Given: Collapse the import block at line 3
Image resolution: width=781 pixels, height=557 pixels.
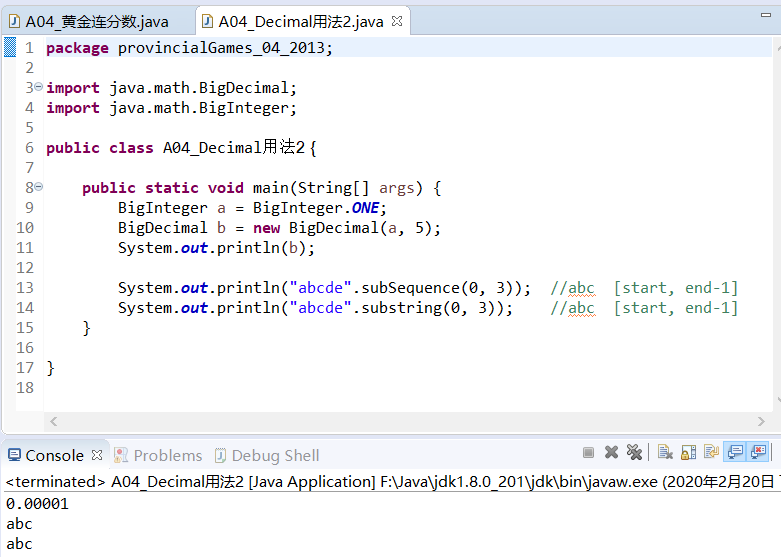Looking at the screenshot, I should tap(38, 87).
